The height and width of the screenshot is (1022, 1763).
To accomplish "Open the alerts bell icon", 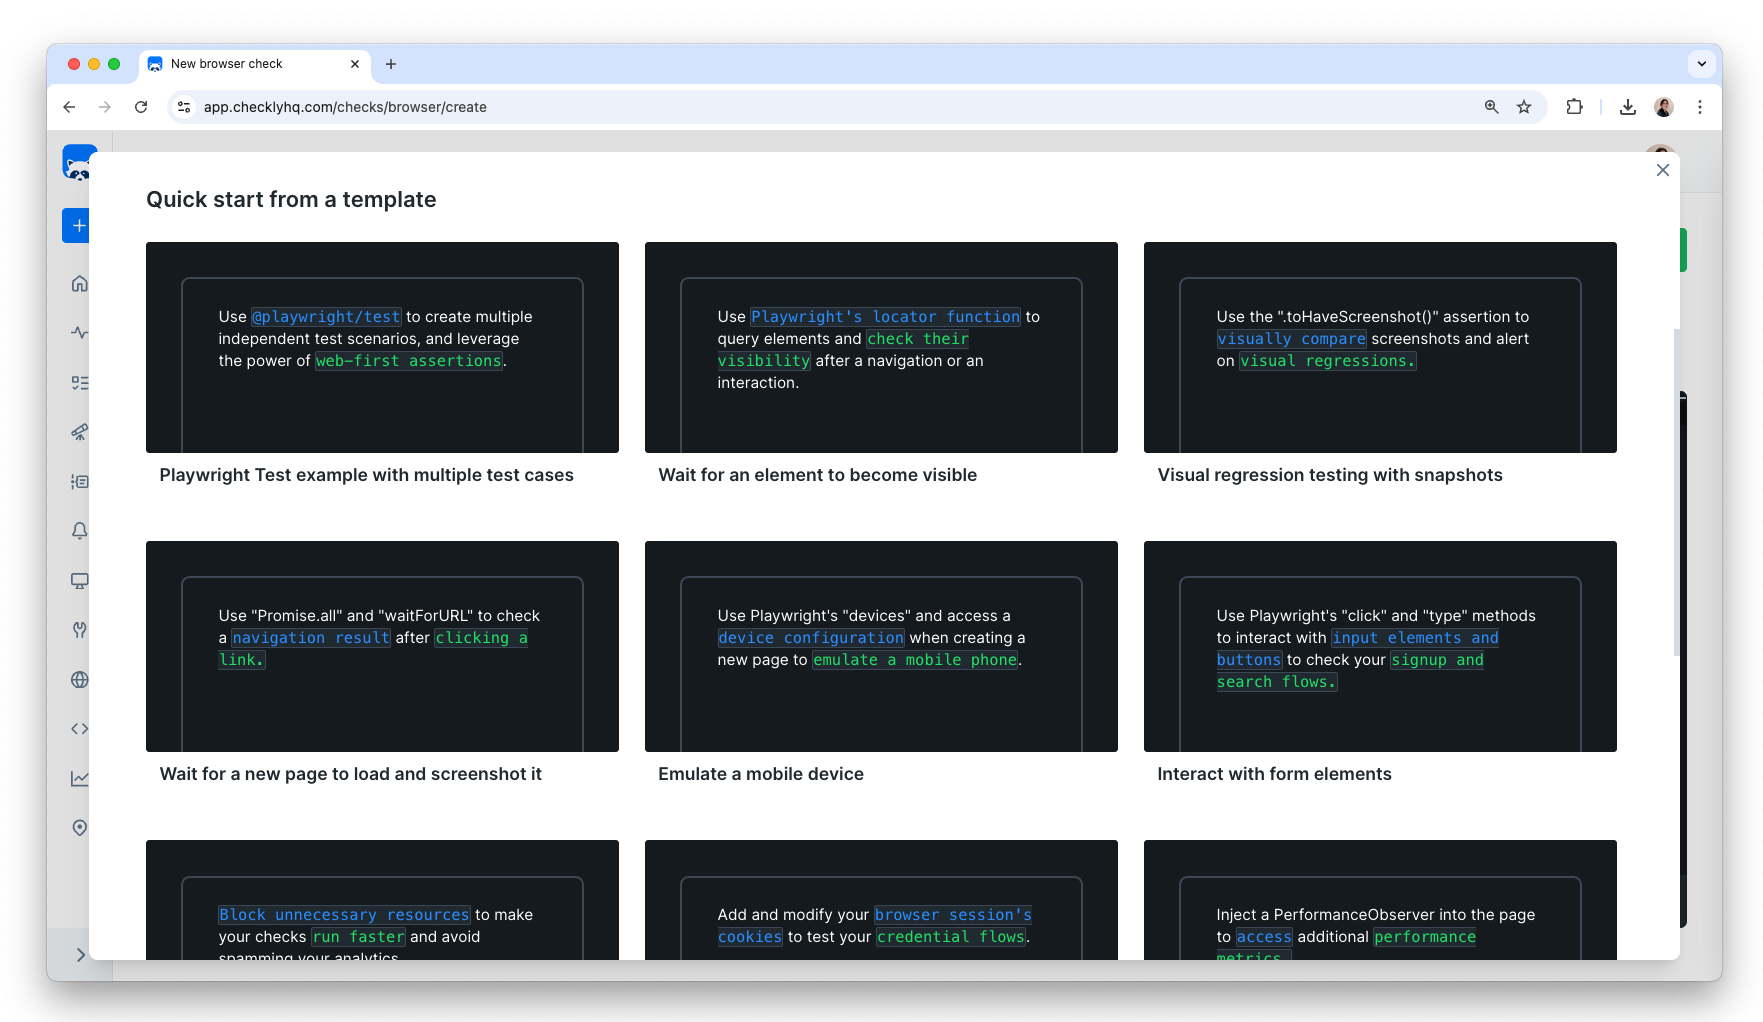I will [80, 531].
